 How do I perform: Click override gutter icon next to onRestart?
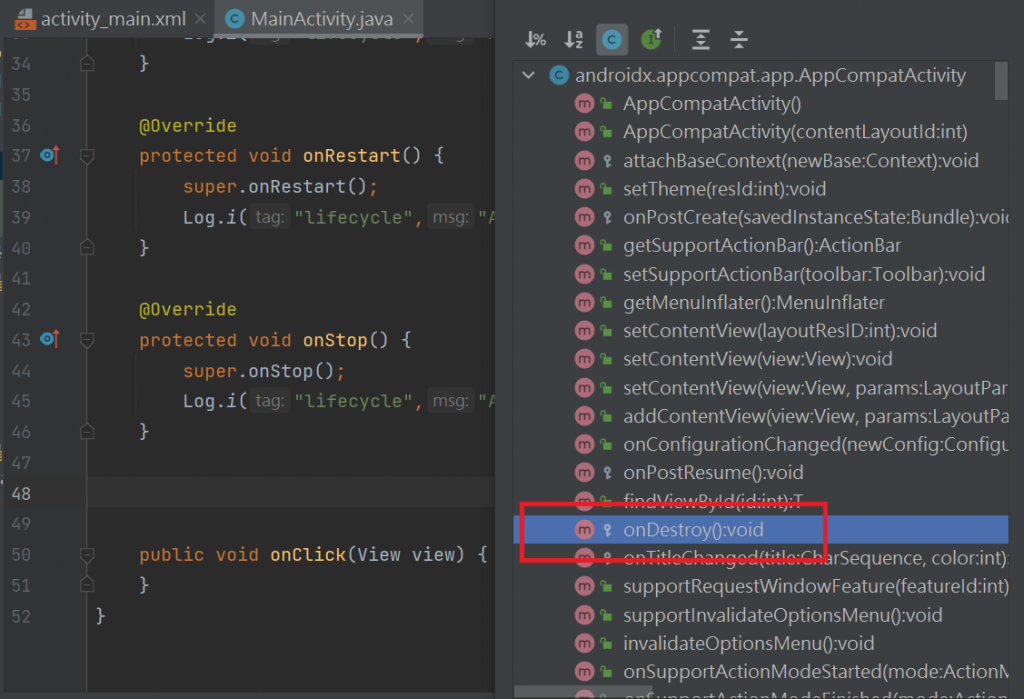tap(50, 155)
